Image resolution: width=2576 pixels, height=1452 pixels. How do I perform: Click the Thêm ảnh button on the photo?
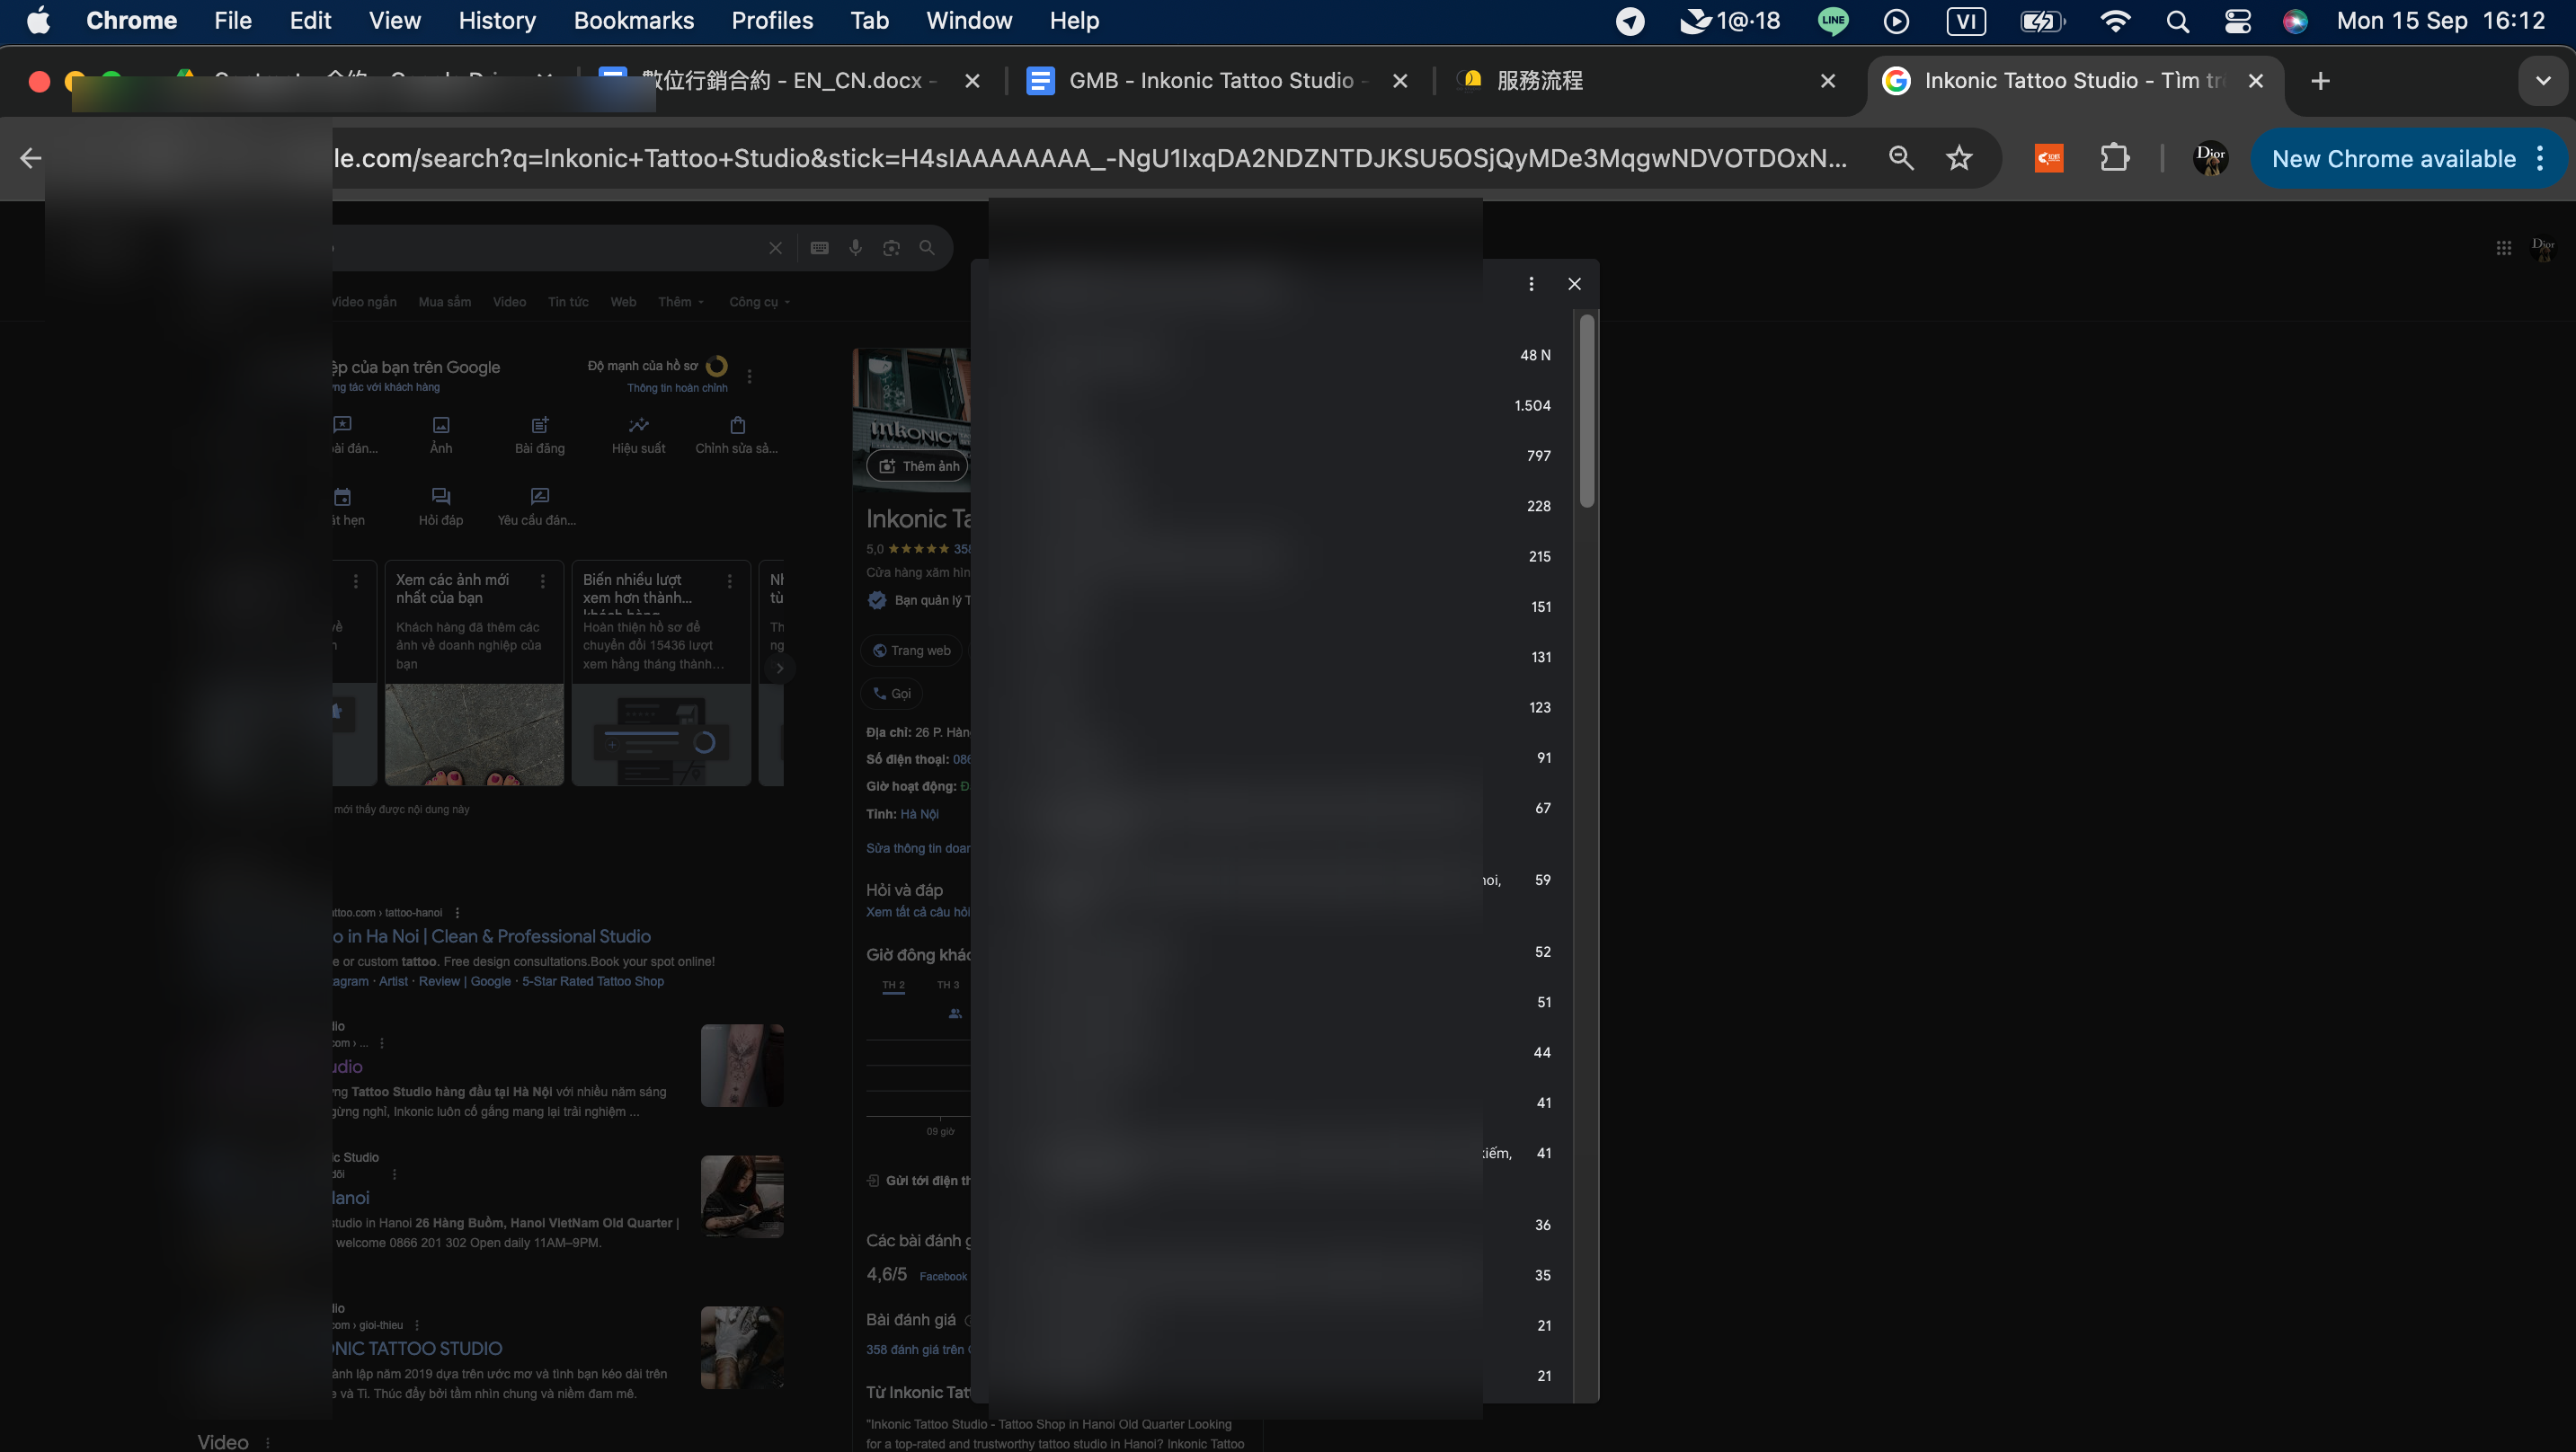(x=918, y=466)
